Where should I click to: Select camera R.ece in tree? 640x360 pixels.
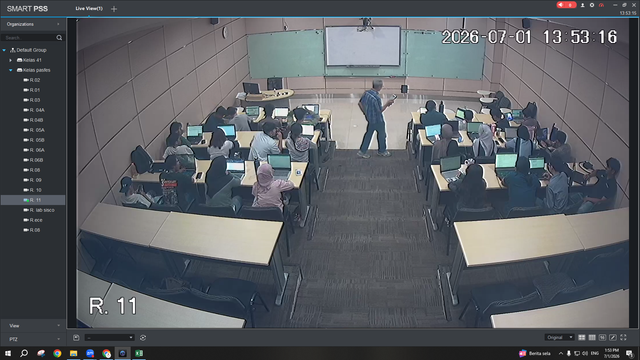[x=36, y=220]
